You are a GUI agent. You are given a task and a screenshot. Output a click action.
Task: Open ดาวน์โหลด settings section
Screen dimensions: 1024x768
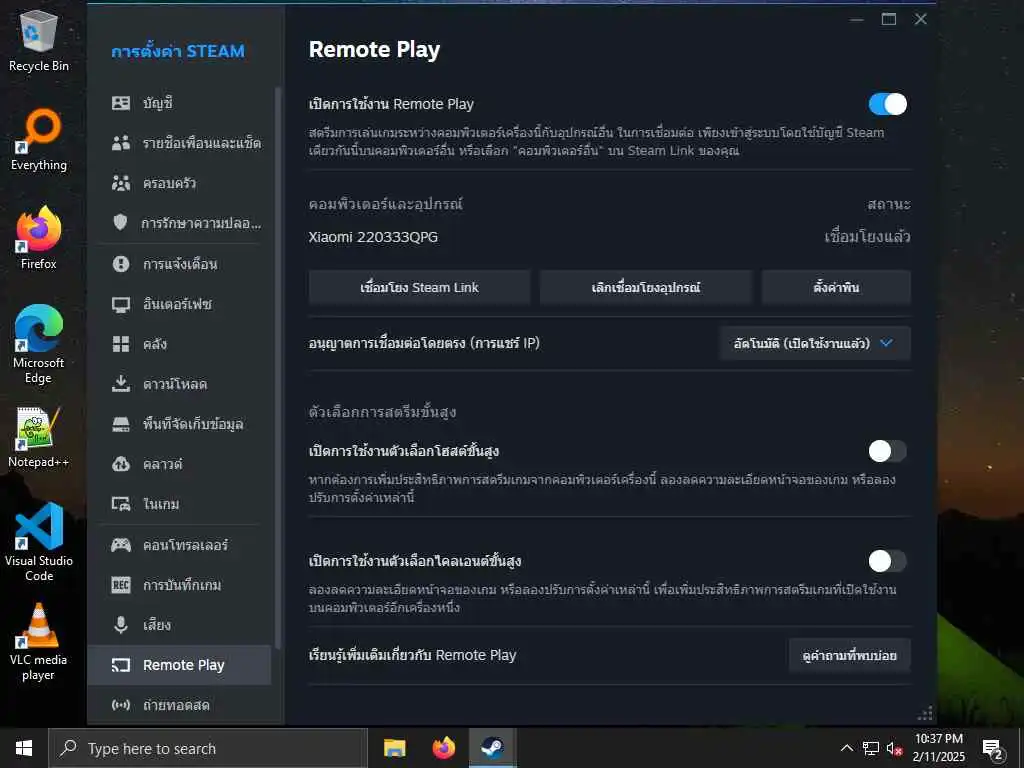pos(179,384)
